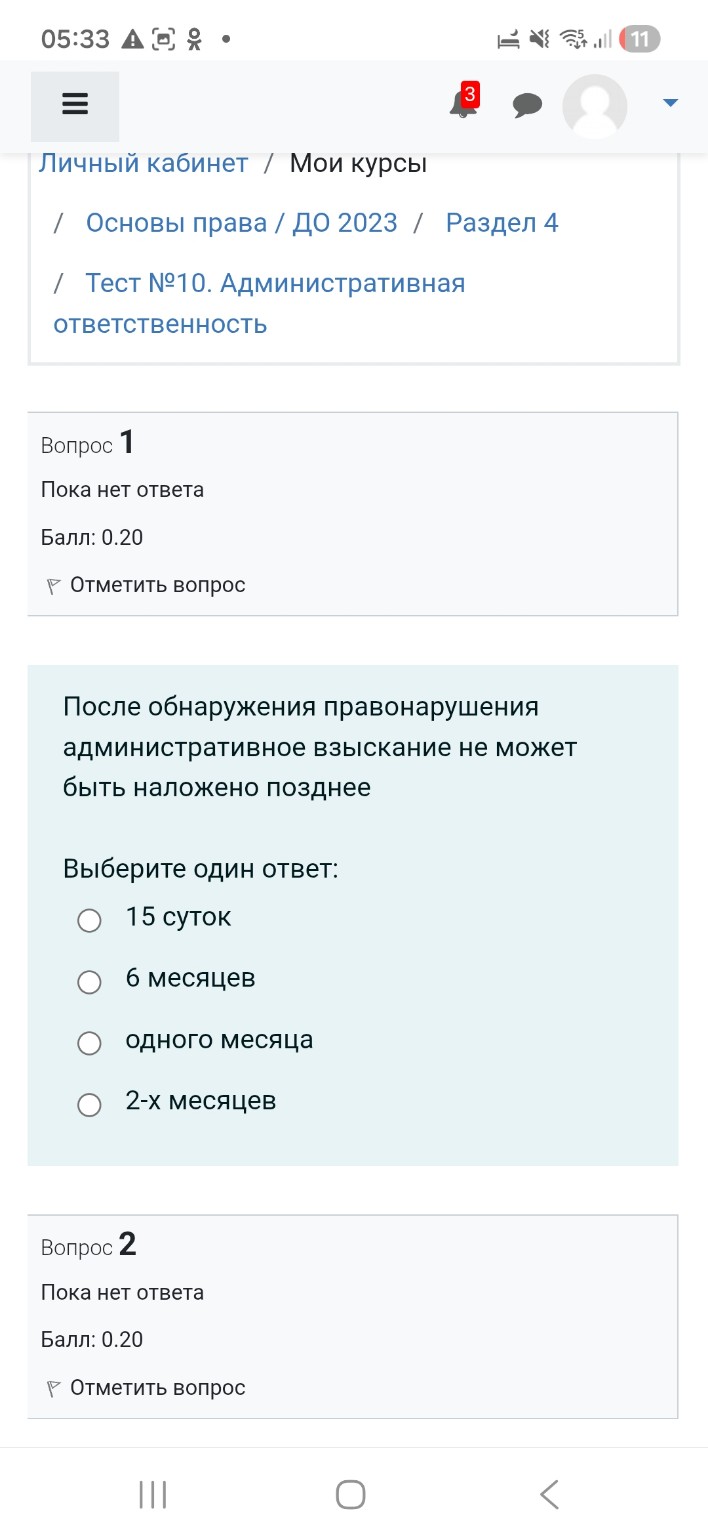The height and width of the screenshot is (1536, 708).
Task: Tap the home button in the navigation bar
Action: 349,1494
